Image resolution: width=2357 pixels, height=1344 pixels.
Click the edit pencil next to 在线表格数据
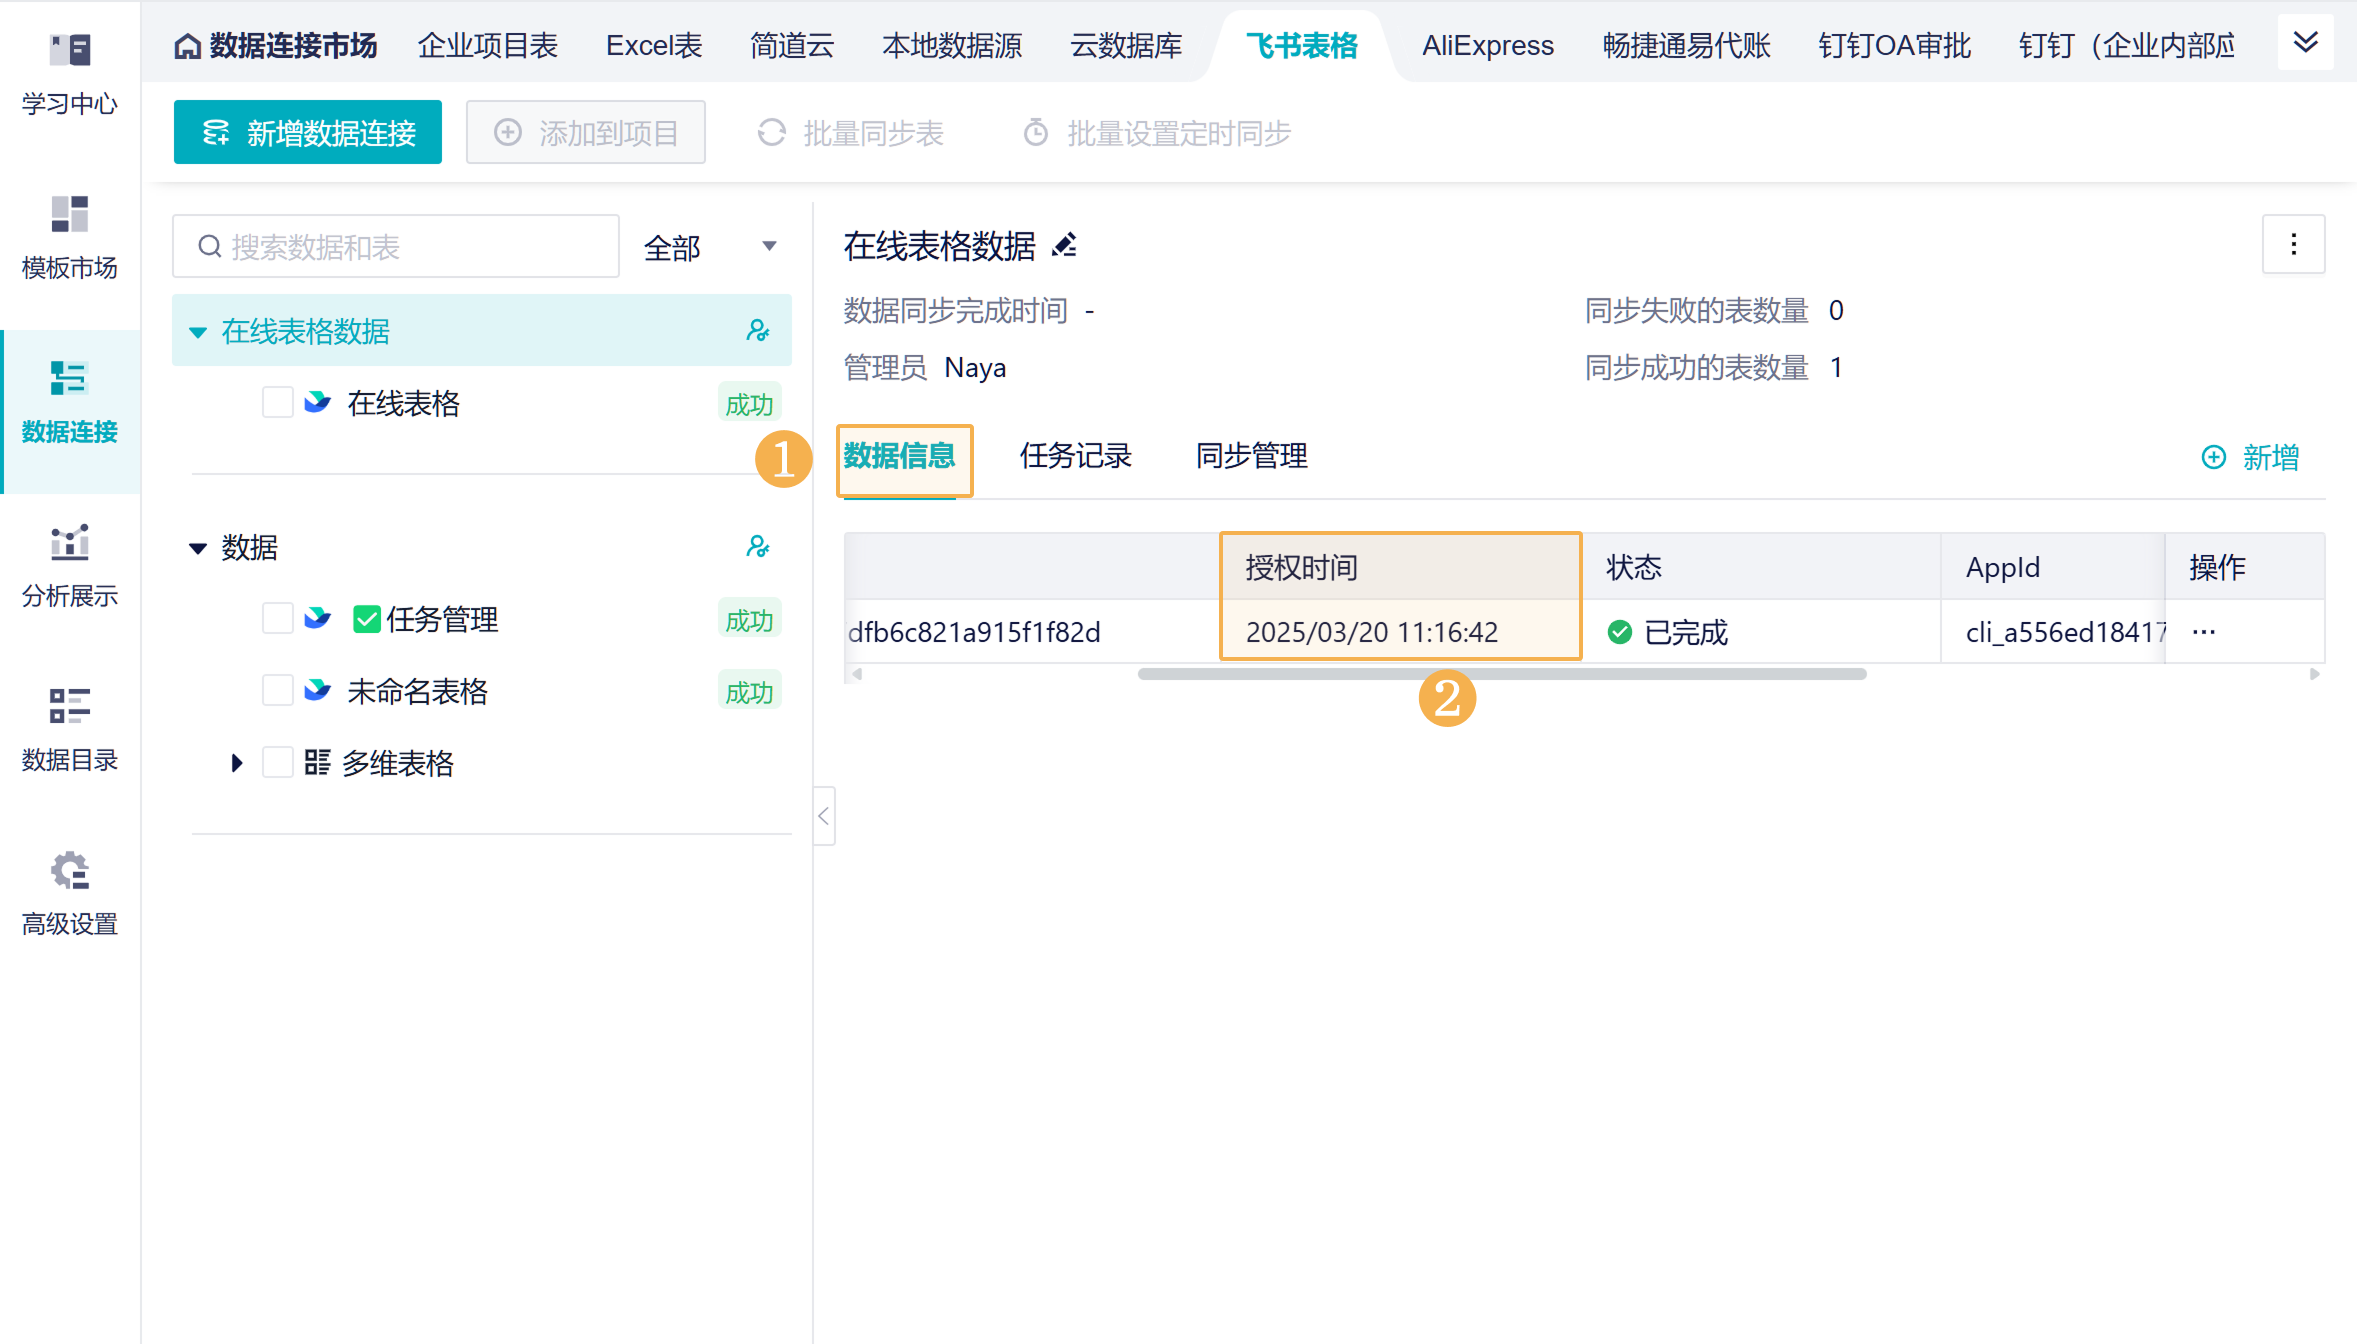1064,245
